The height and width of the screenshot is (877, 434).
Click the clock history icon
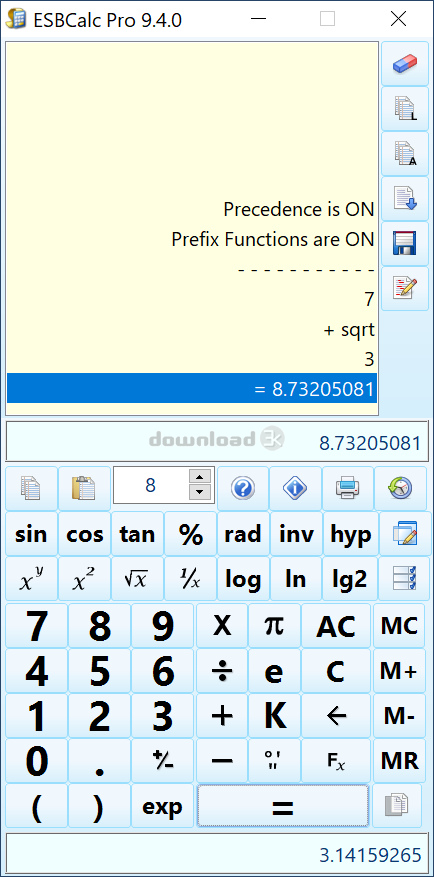(399, 488)
